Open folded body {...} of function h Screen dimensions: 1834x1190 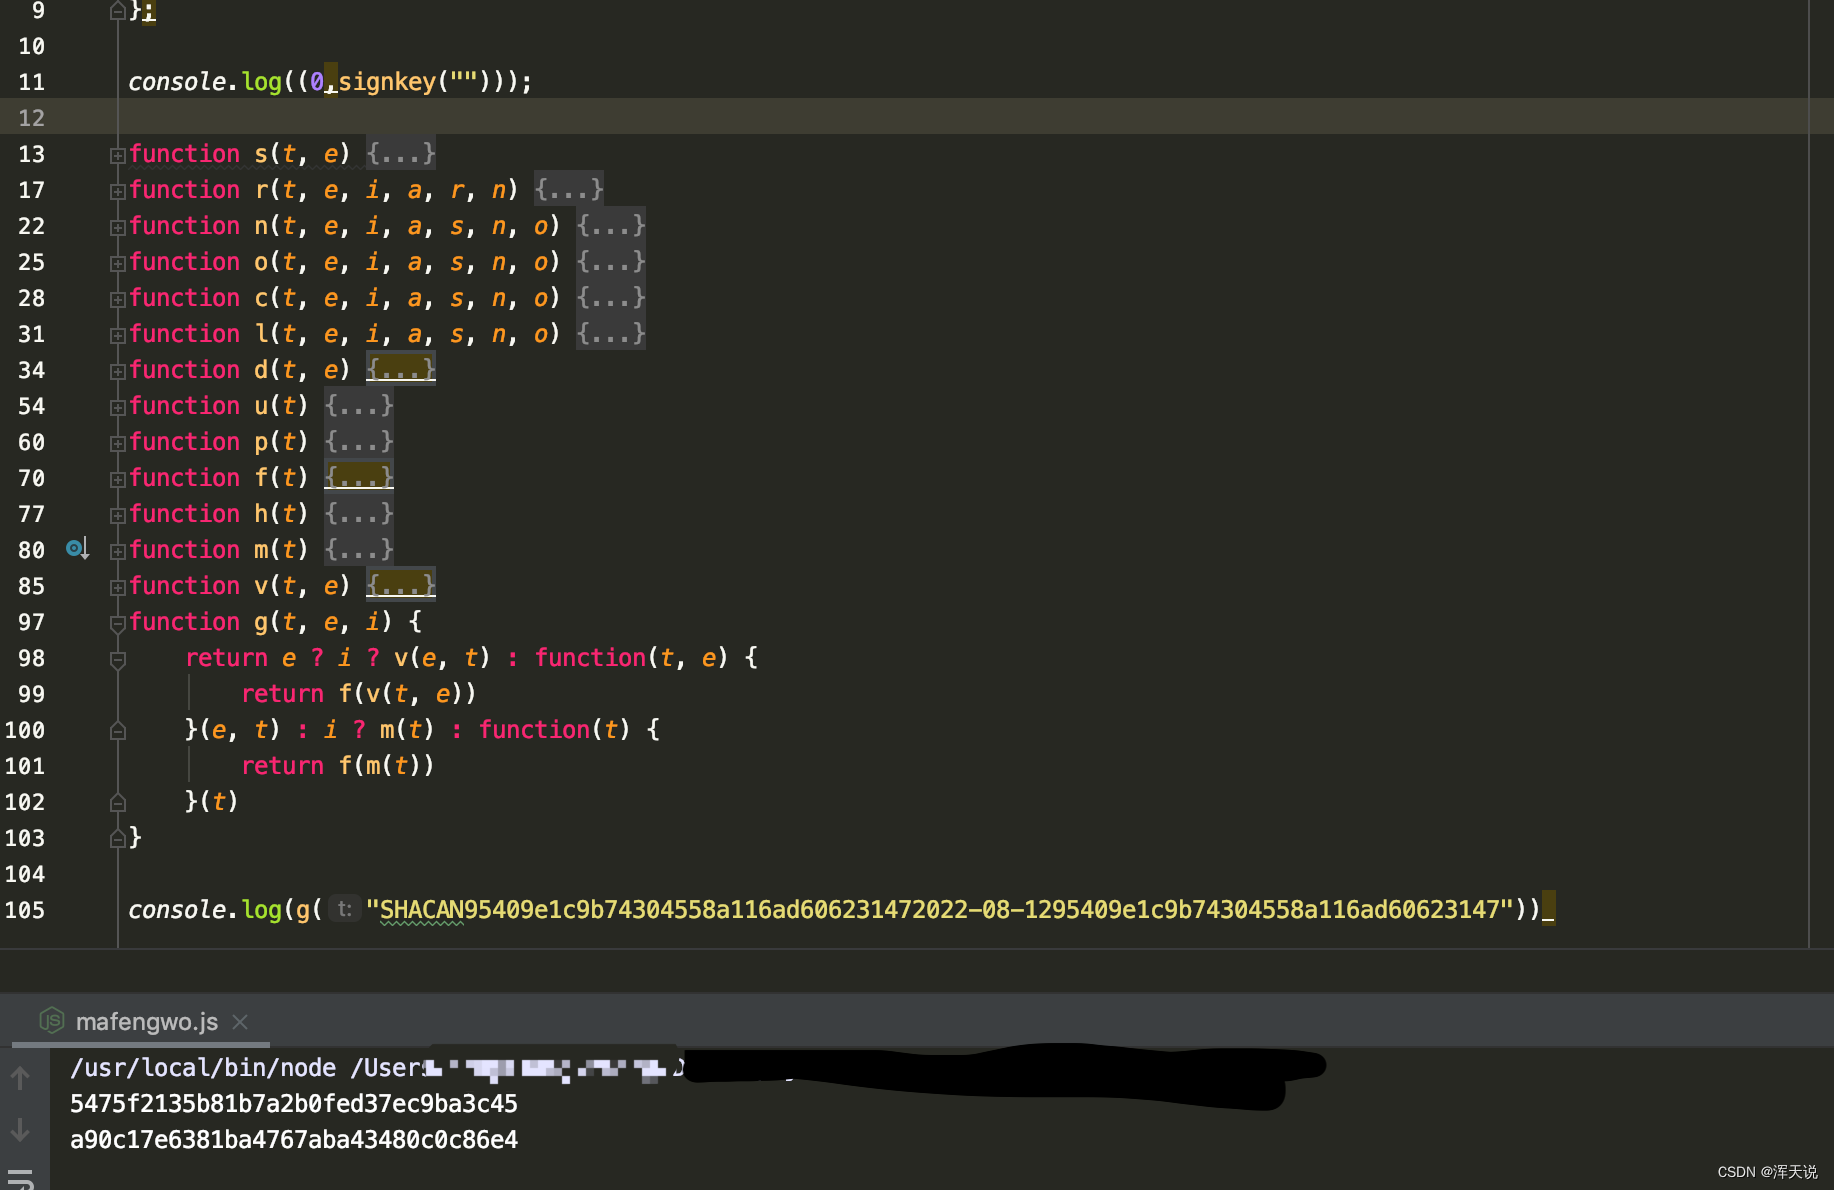[358, 514]
